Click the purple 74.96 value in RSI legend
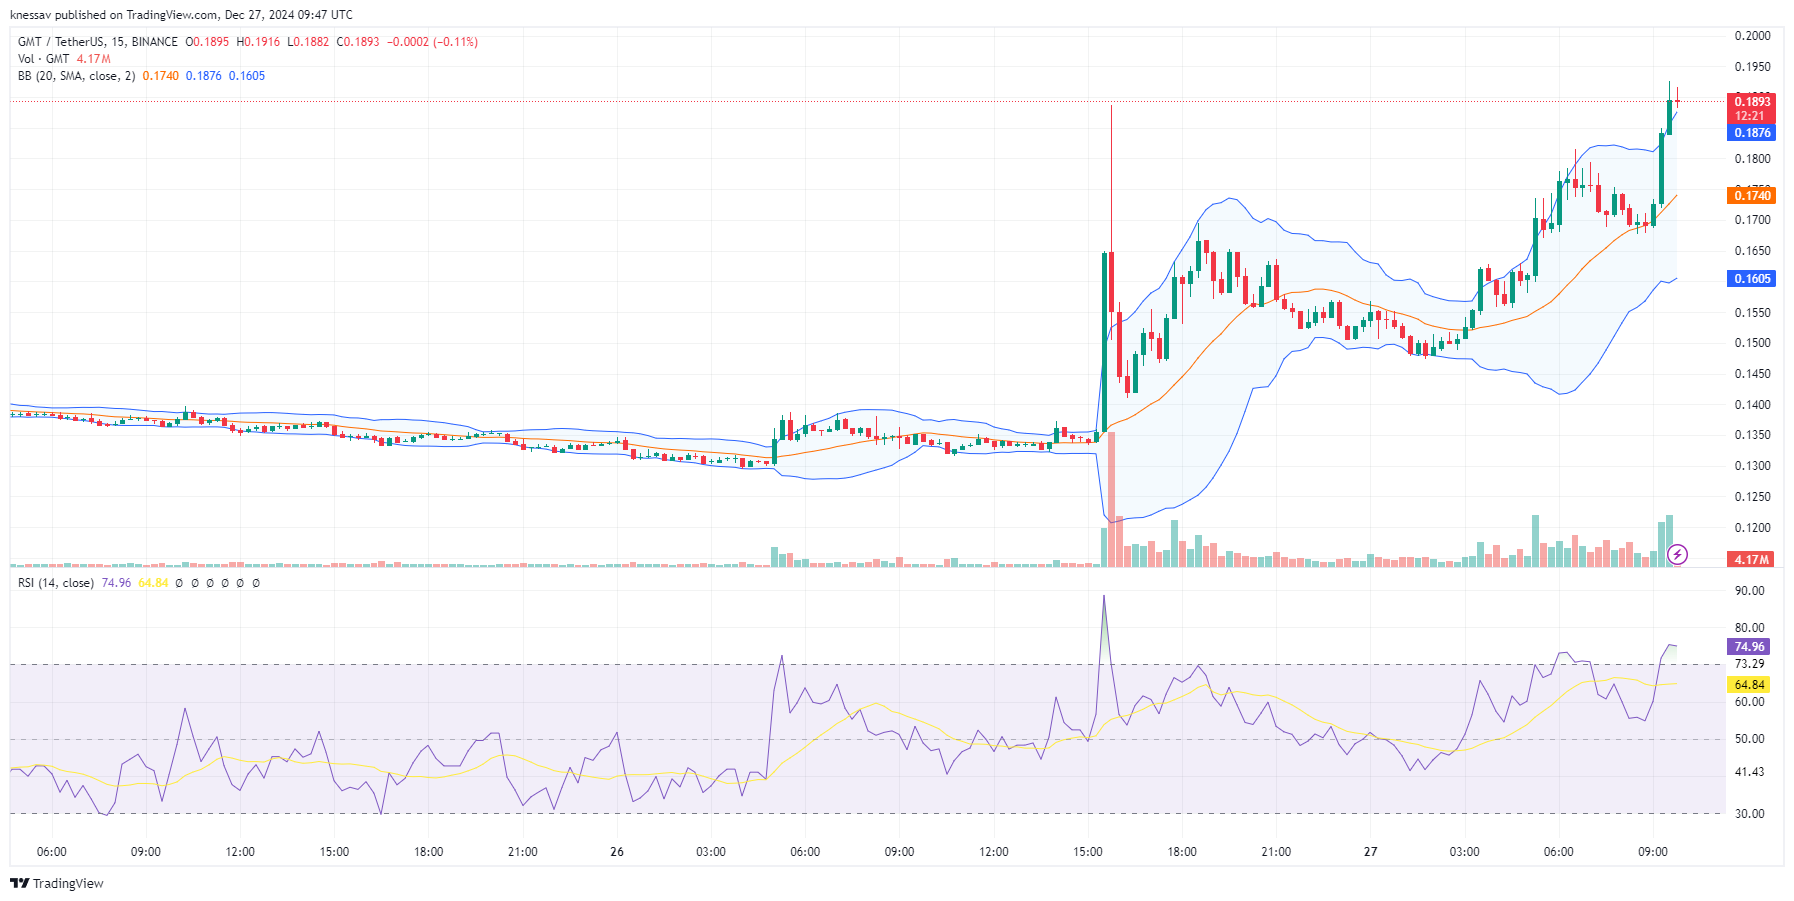The image size is (1794, 901). click(x=116, y=583)
